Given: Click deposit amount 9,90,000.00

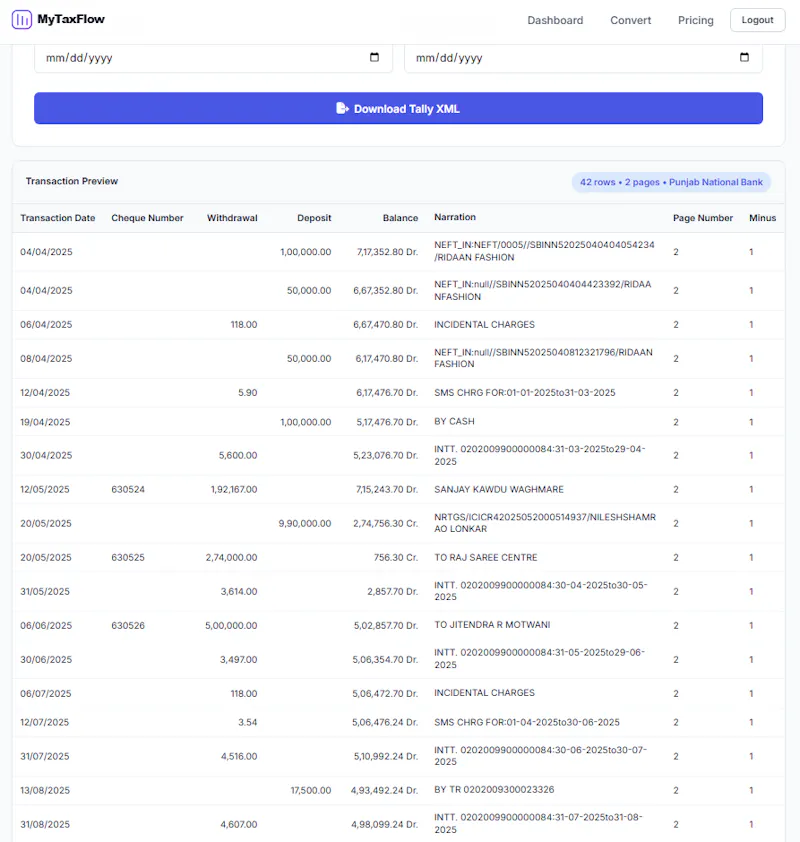Looking at the screenshot, I should click(x=304, y=523).
